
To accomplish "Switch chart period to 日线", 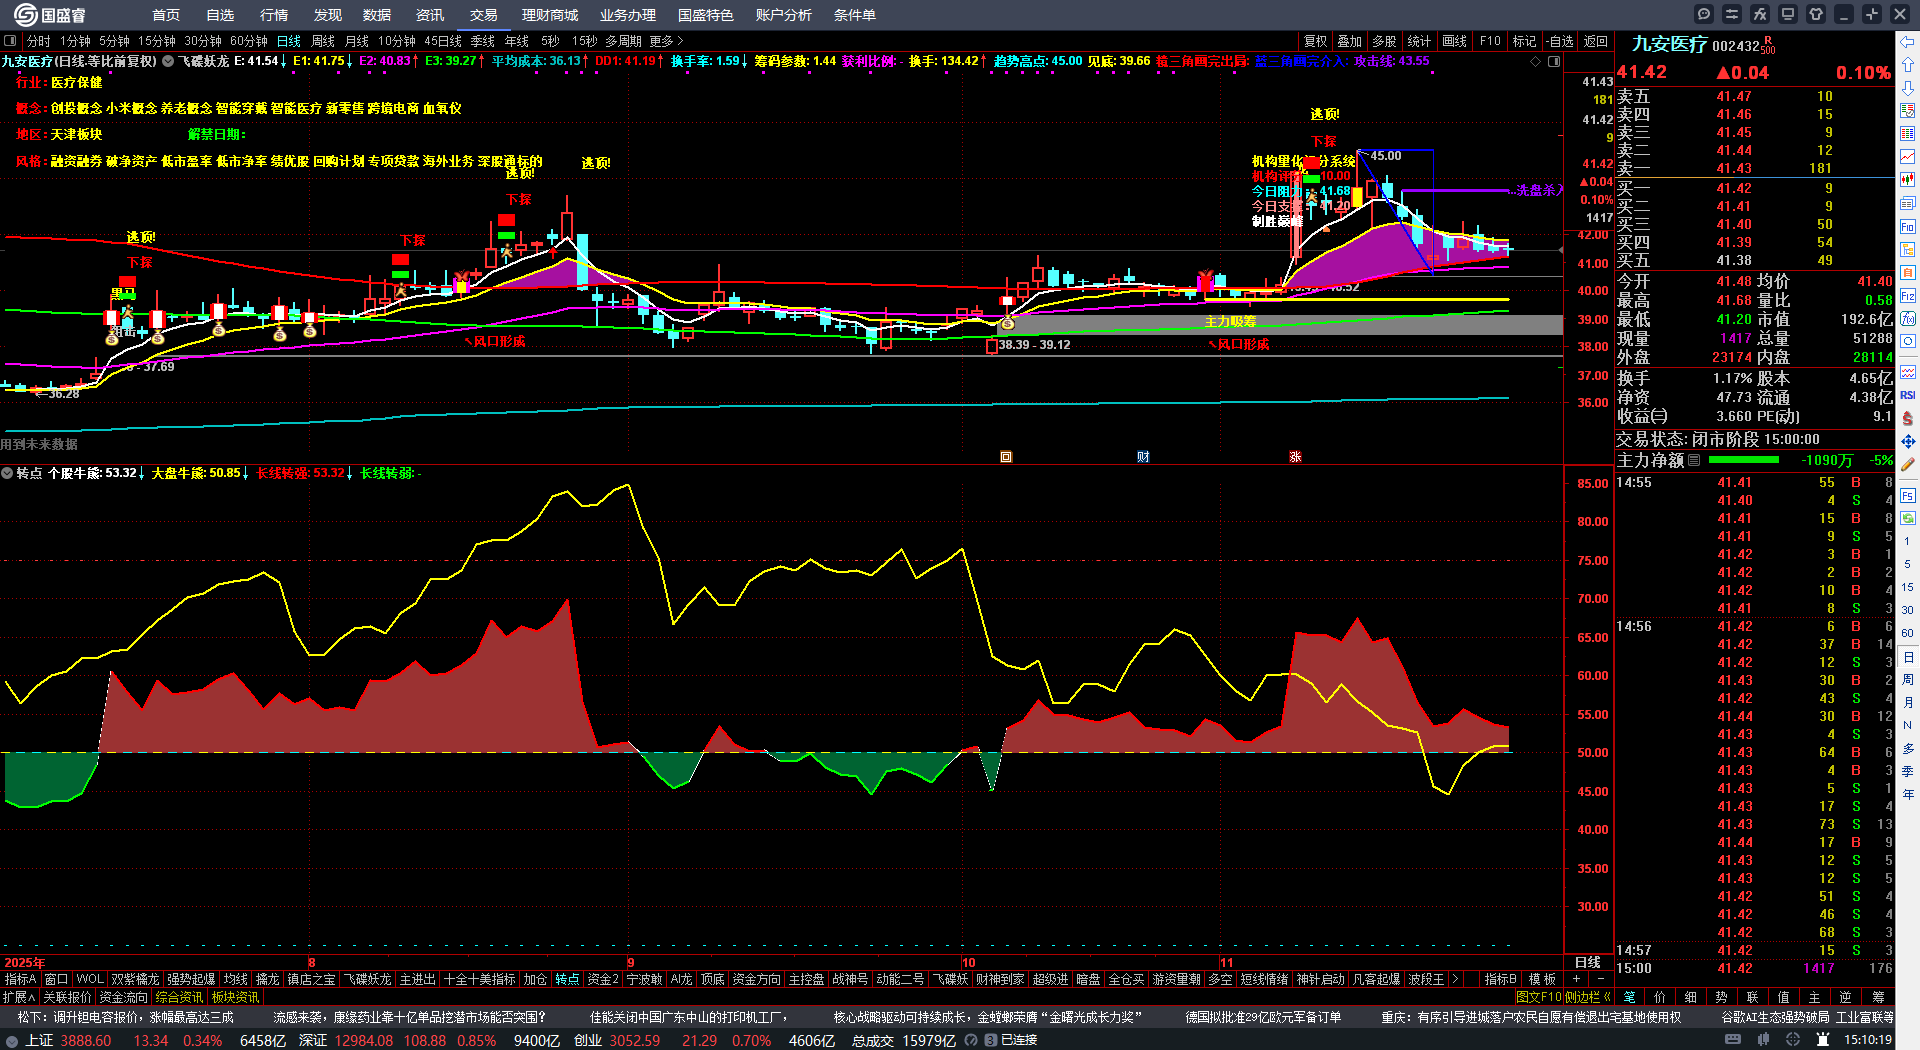I will pyautogui.click(x=289, y=41).
